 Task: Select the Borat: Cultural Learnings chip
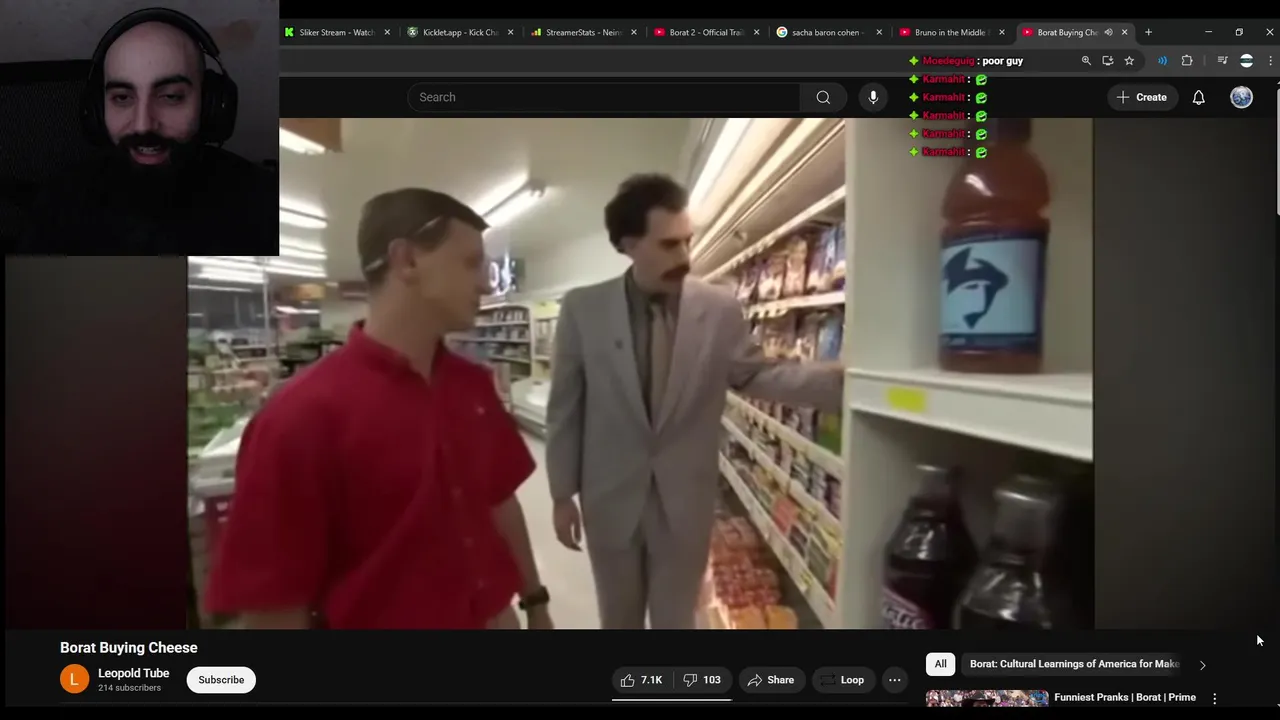(x=1074, y=664)
